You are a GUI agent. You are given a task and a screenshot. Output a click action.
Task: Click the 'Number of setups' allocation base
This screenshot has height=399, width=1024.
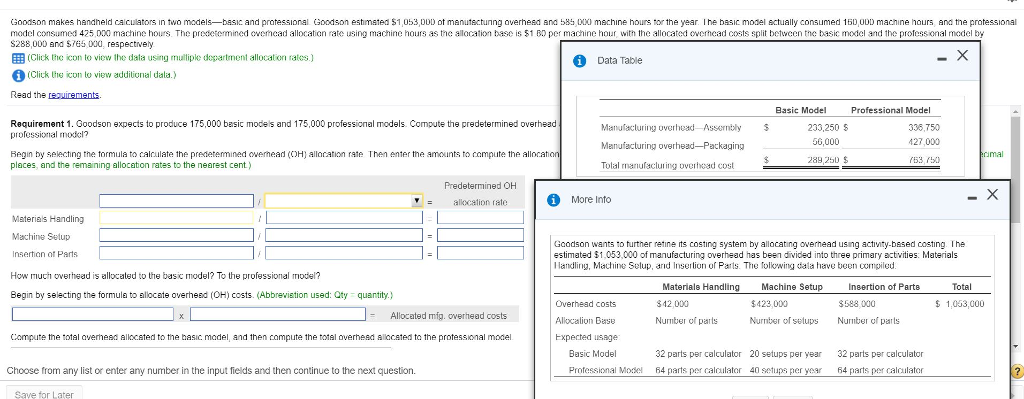pos(784,321)
